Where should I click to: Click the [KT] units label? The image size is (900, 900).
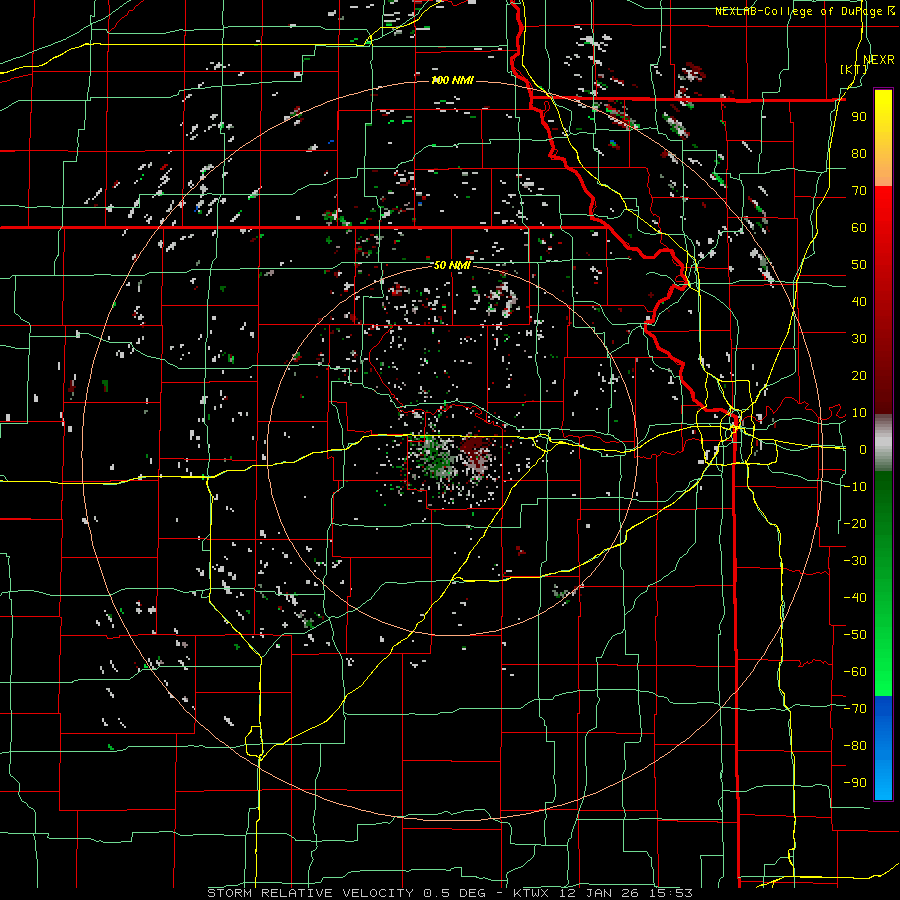click(x=854, y=70)
